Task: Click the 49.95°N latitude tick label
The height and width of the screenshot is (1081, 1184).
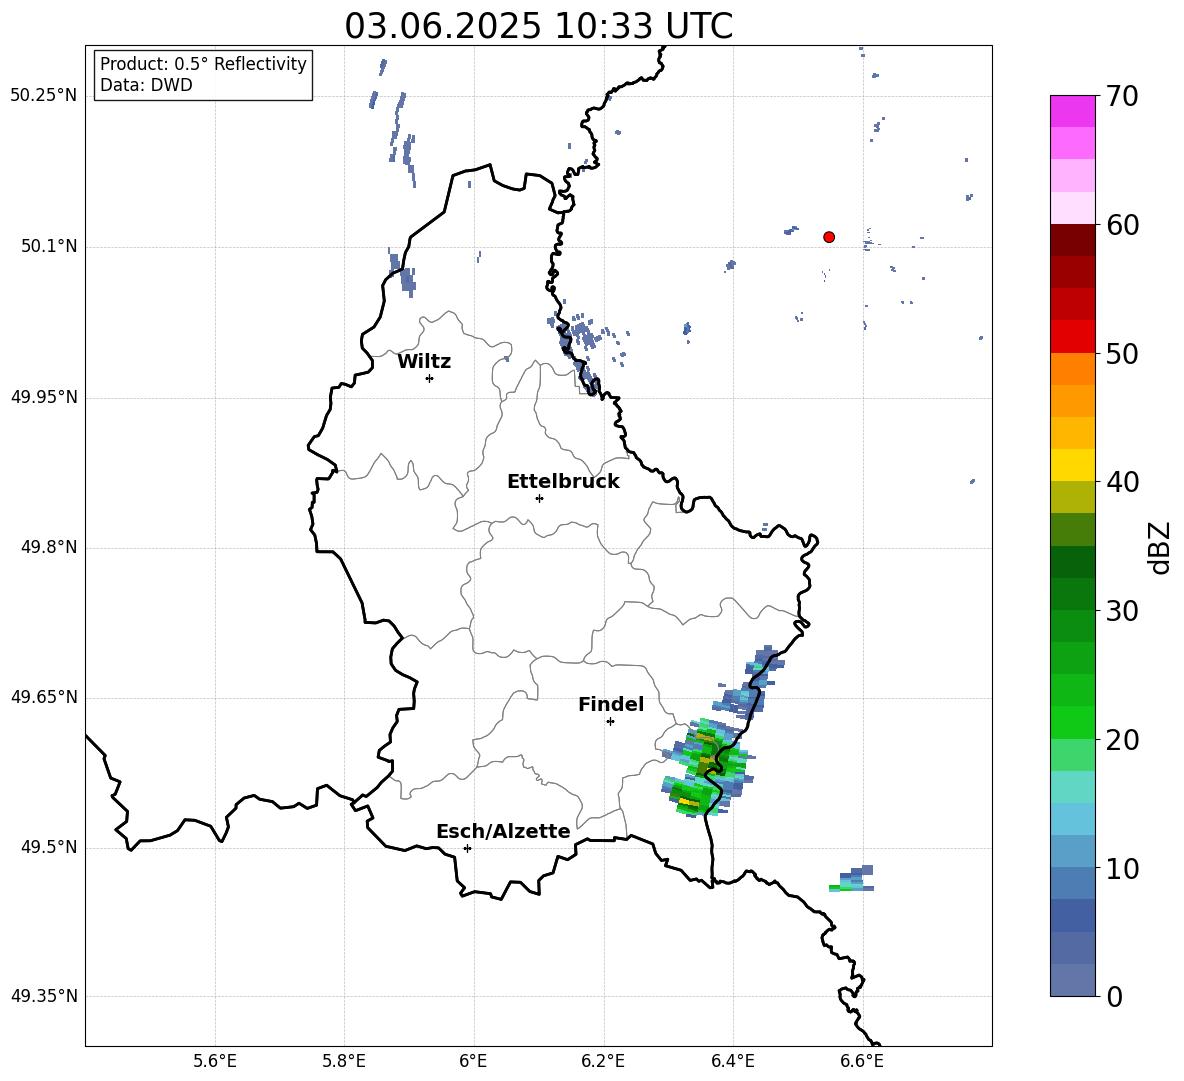Action: pyautogui.click(x=44, y=397)
